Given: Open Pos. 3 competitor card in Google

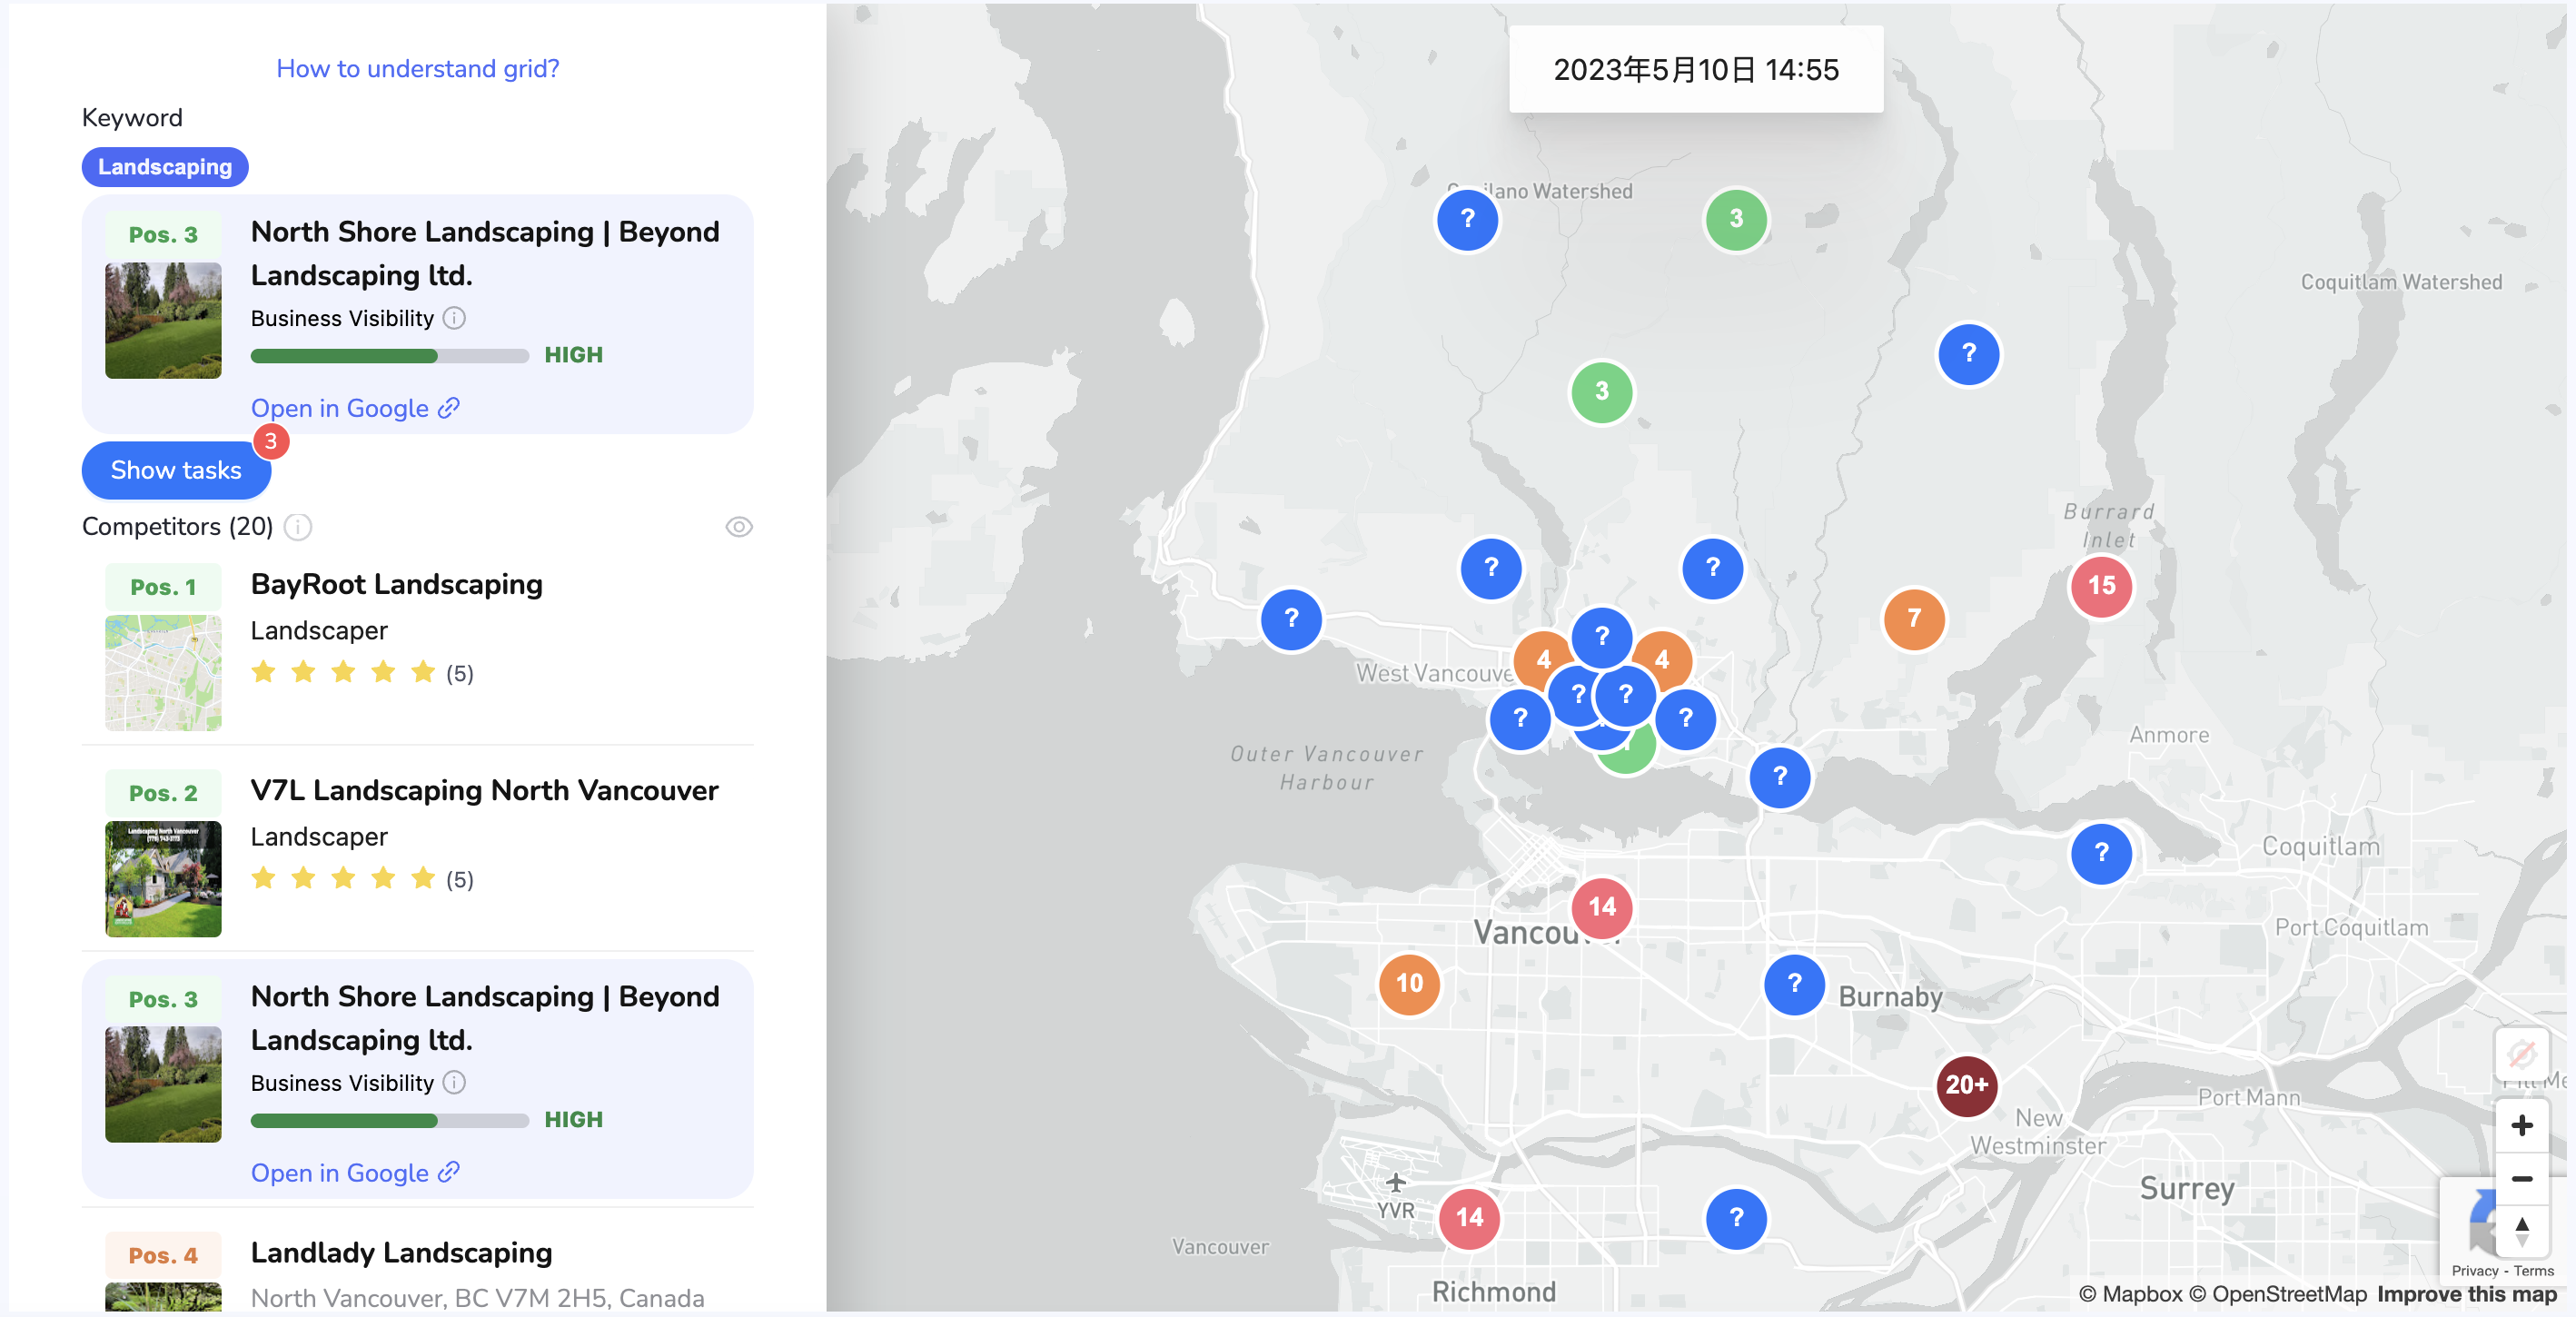Looking at the screenshot, I should click(355, 1173).
